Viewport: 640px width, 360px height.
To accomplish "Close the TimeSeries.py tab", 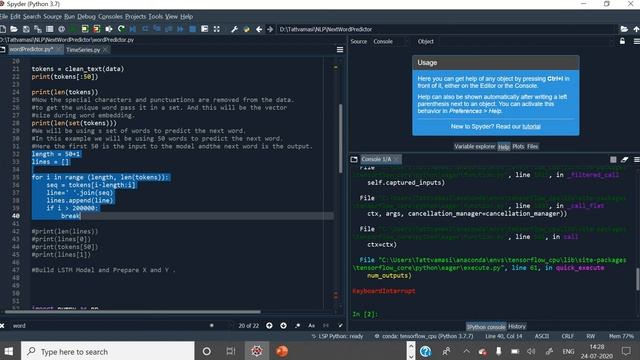I will 106,50.
